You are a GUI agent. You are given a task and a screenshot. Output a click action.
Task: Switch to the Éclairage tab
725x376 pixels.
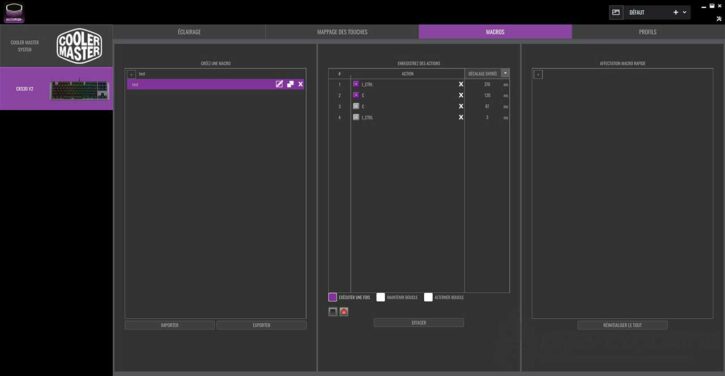click(189, 32)
